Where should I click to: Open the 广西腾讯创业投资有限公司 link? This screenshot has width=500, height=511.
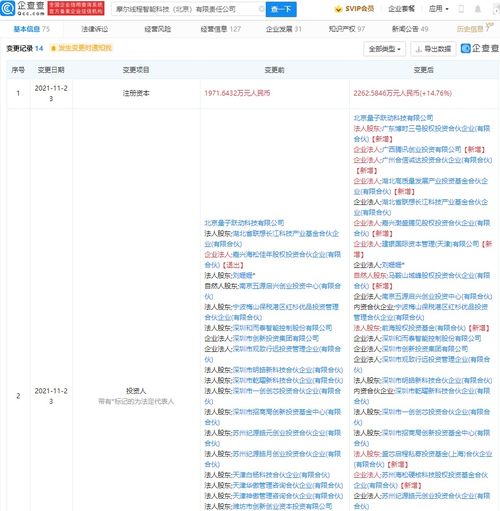pyautogui.click(x=422, y=149)
